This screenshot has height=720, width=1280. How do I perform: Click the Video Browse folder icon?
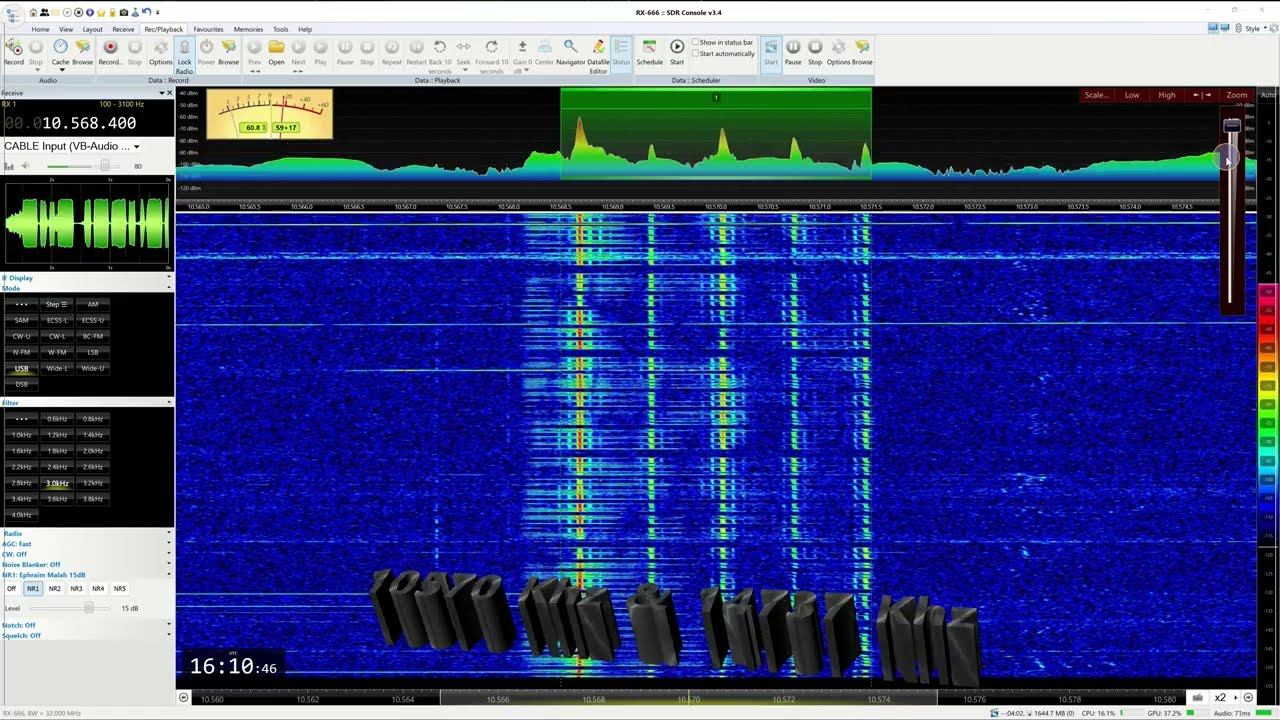coord(862,47)
